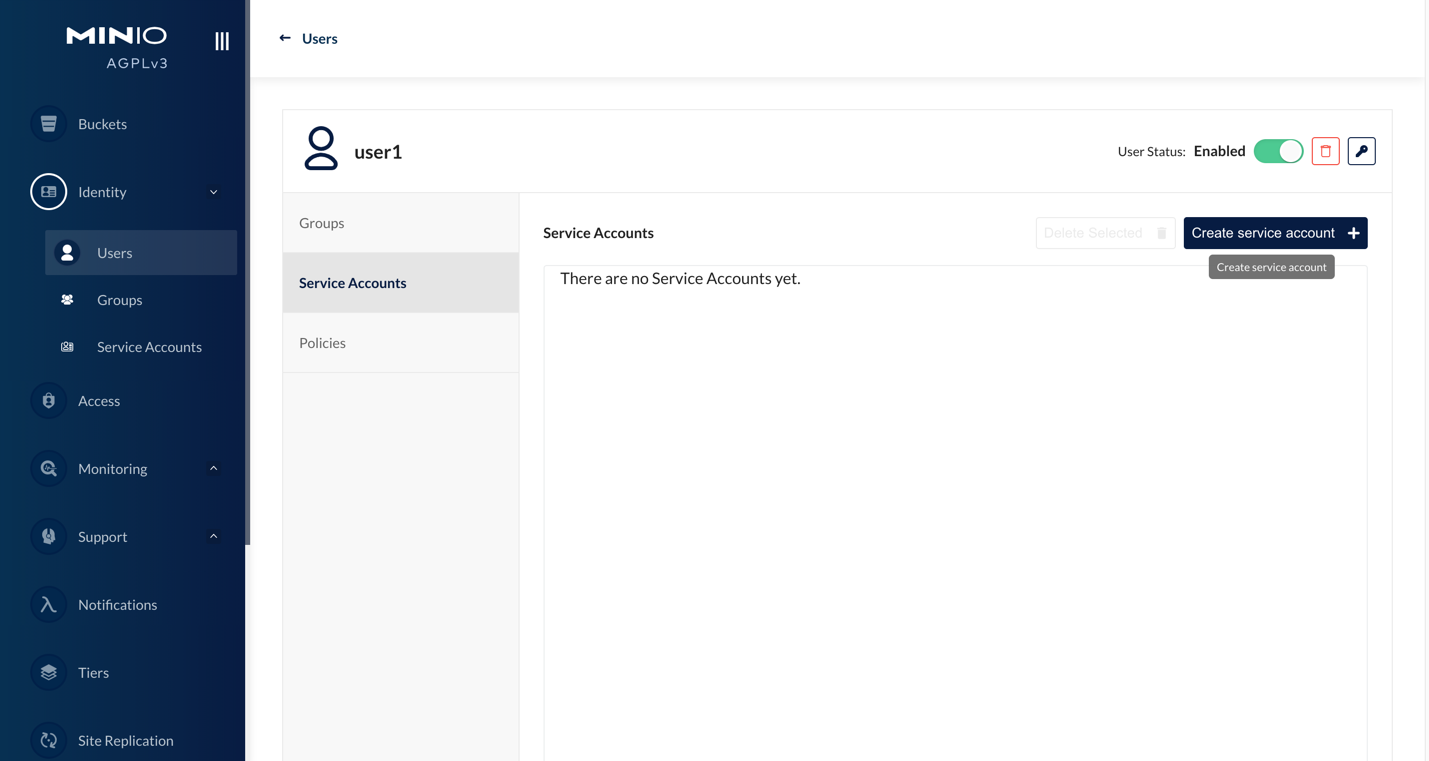Click the Tiers layers icon
This screenshot has width=1429, height=761.
pos(48,673)
